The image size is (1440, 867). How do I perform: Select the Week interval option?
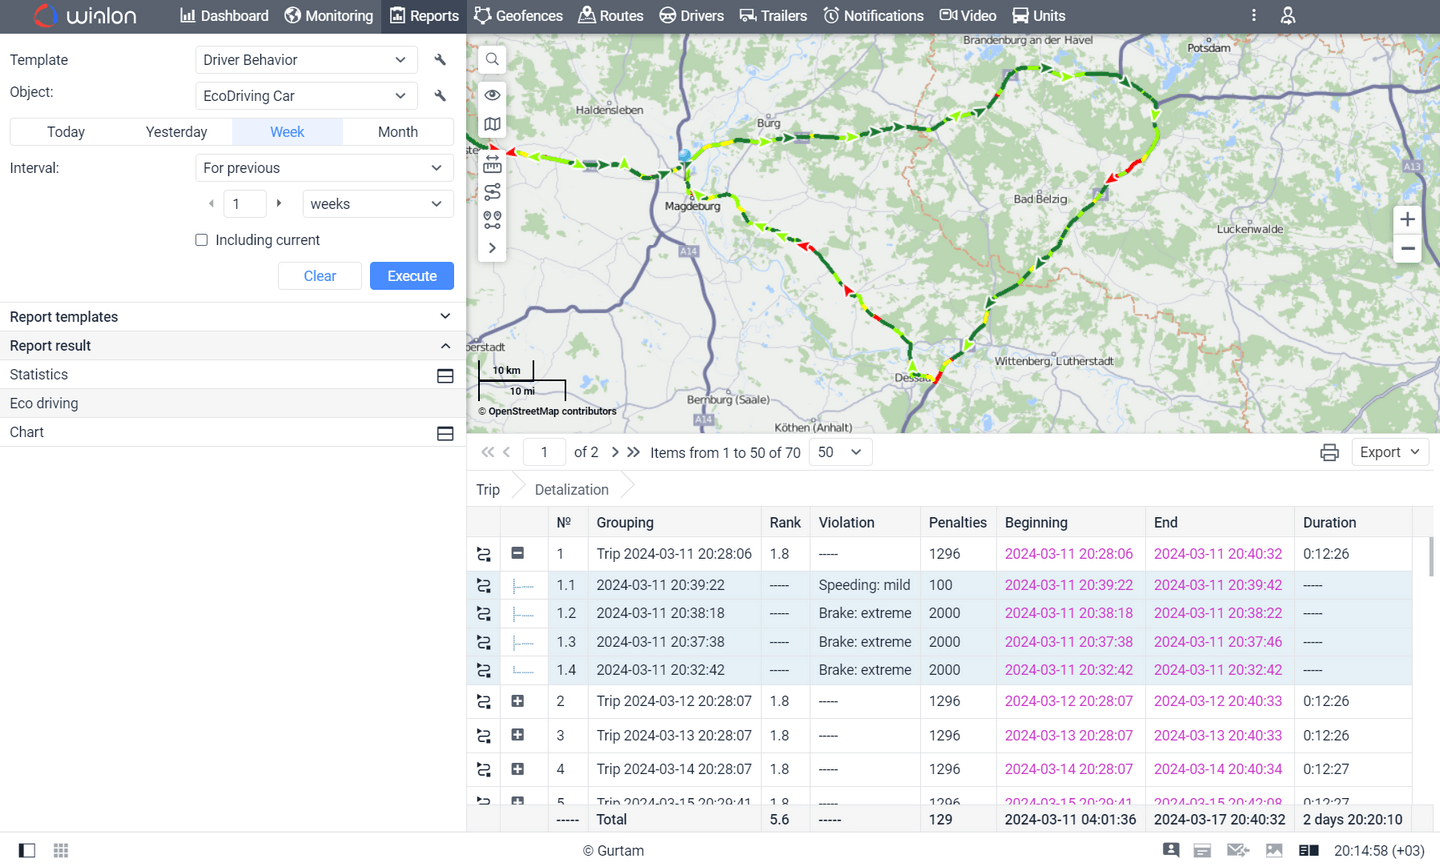[287, 131]
